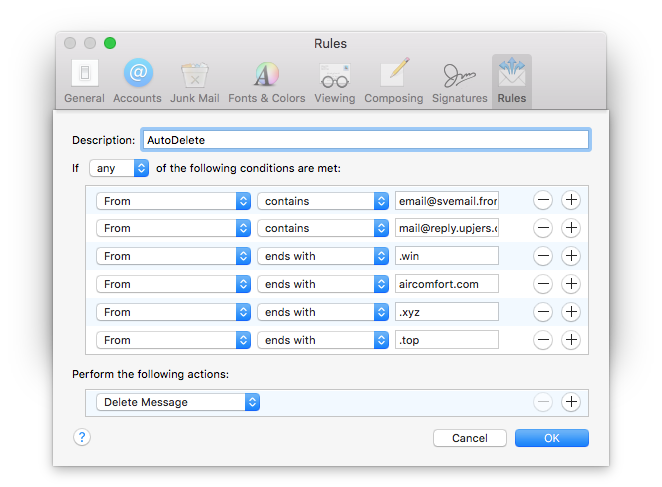Add a condition after aircomfort.com row
Viewport: 662px width, 487px height.
coord(571,284)
